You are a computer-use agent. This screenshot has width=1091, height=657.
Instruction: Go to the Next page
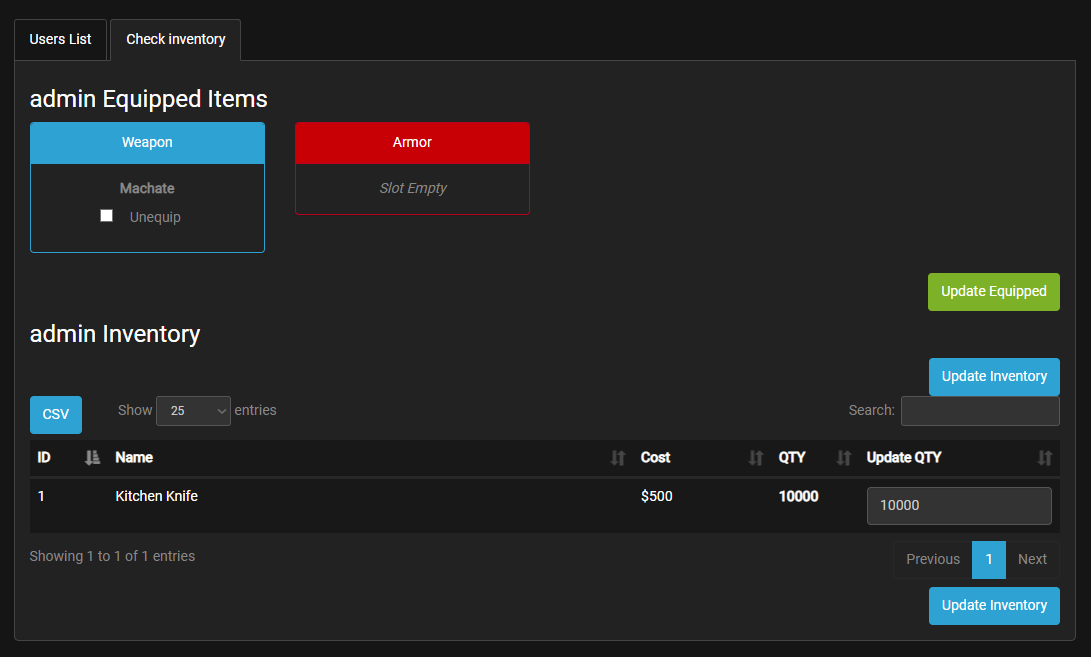point(1032,560)
